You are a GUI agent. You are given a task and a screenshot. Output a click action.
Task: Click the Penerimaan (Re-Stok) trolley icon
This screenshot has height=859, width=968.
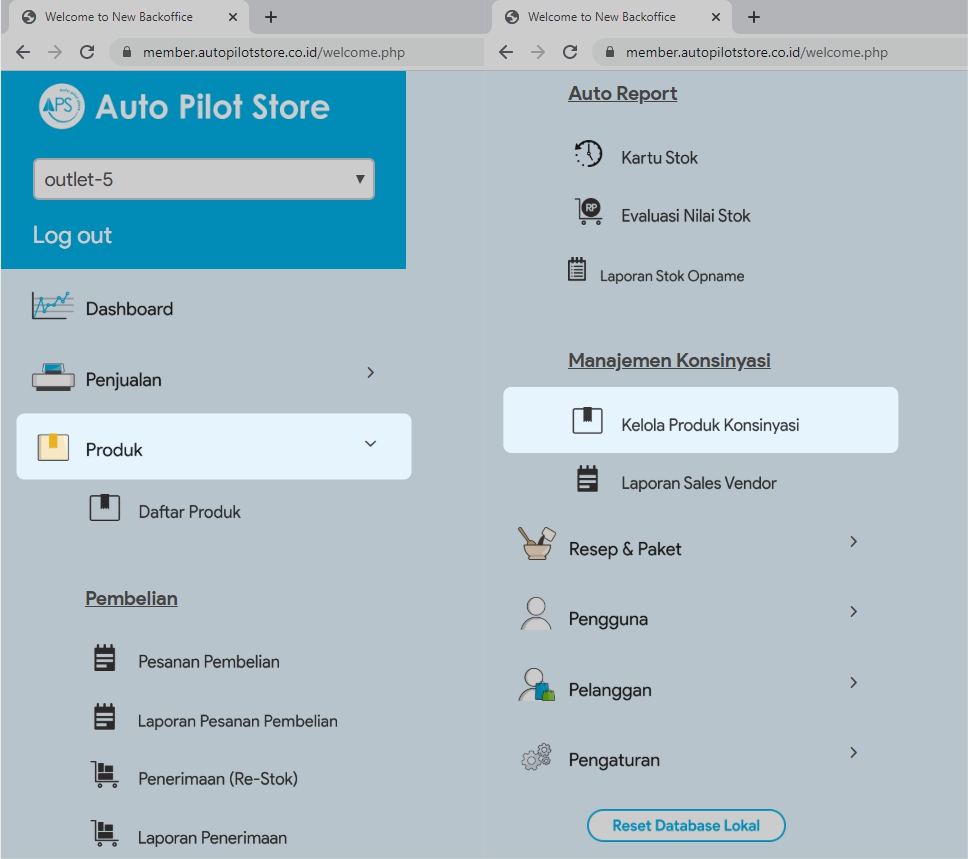tap(104, 775)
